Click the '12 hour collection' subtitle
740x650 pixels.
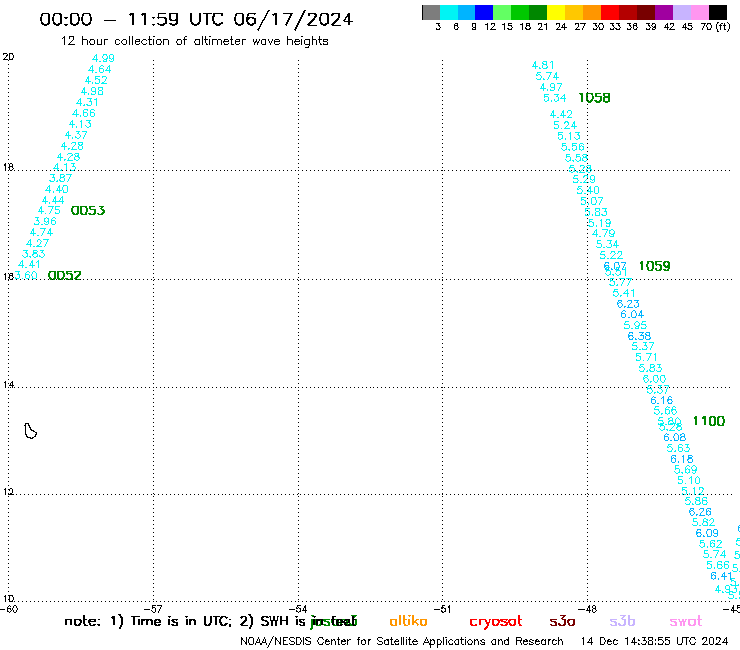194,42
